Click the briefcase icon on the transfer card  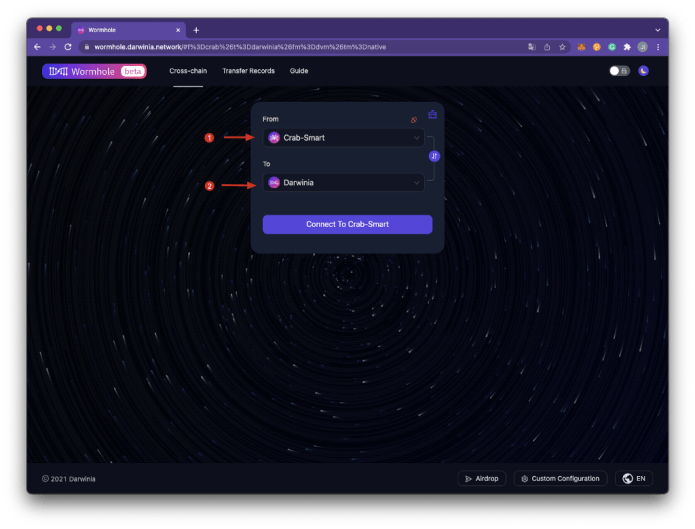click(433, 115)
